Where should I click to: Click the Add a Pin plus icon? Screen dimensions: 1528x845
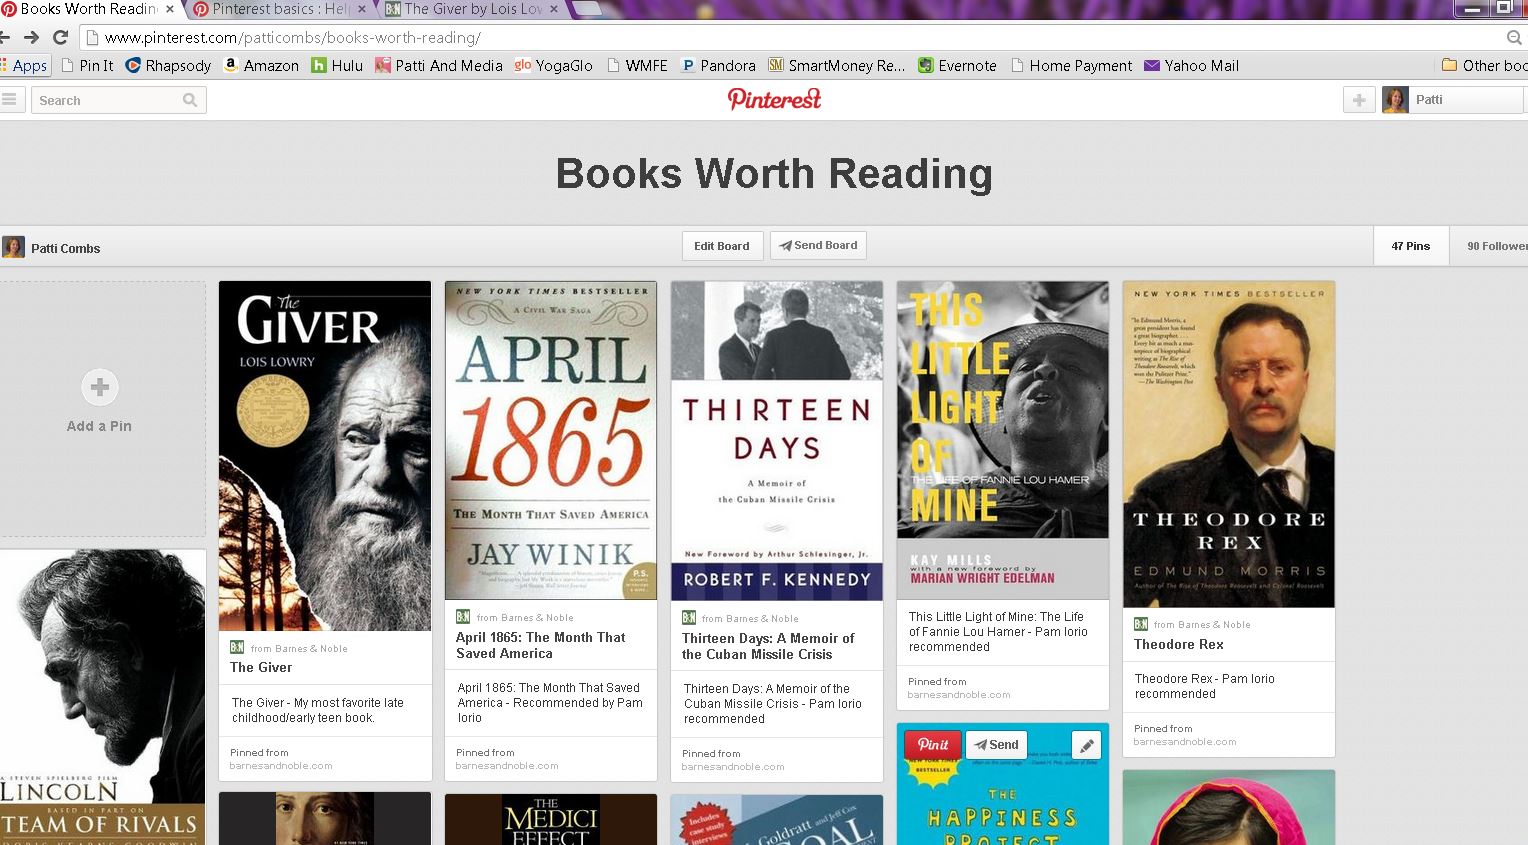pyautogui.click(x=100, y=388)
